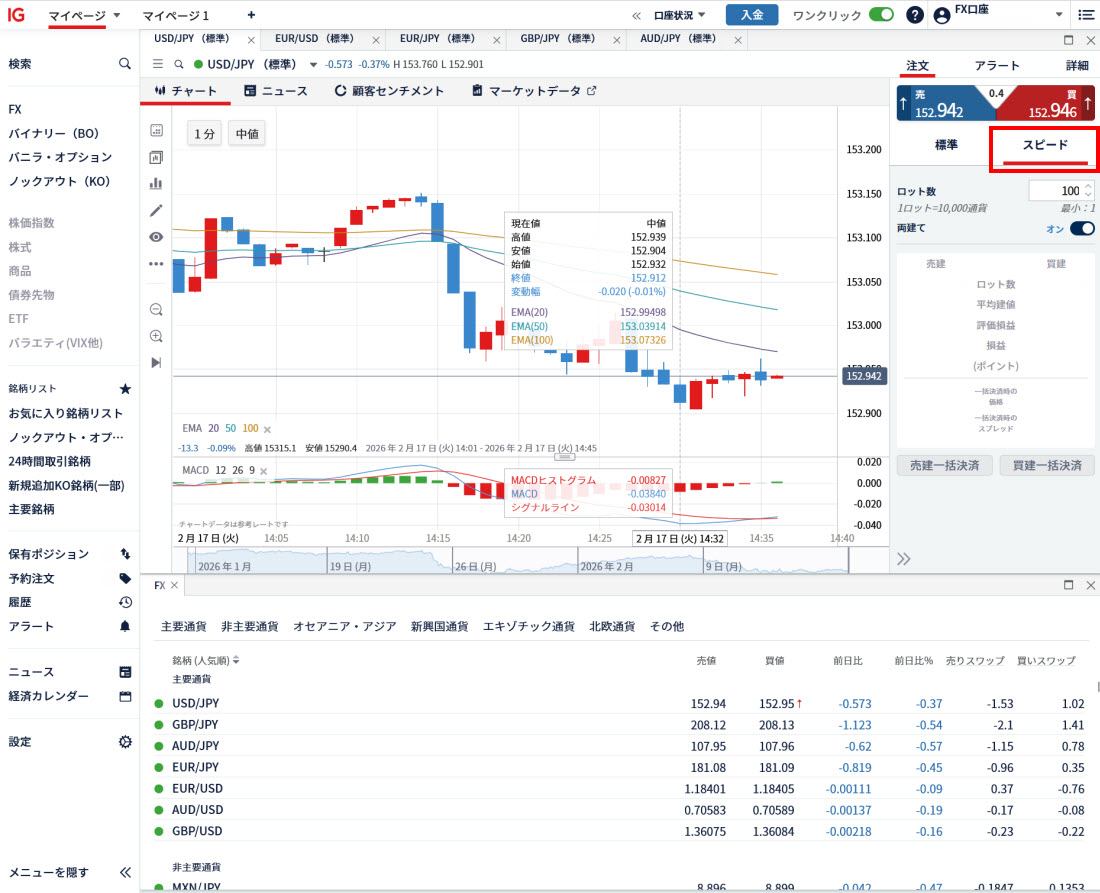Click the 入金 deposit button
The image size is (1100, 893).
752,15
